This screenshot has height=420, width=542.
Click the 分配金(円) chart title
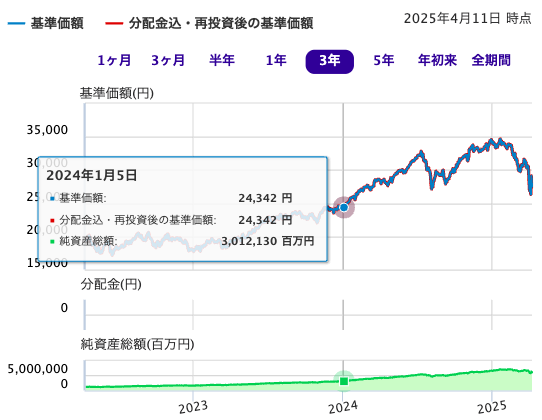111,284
